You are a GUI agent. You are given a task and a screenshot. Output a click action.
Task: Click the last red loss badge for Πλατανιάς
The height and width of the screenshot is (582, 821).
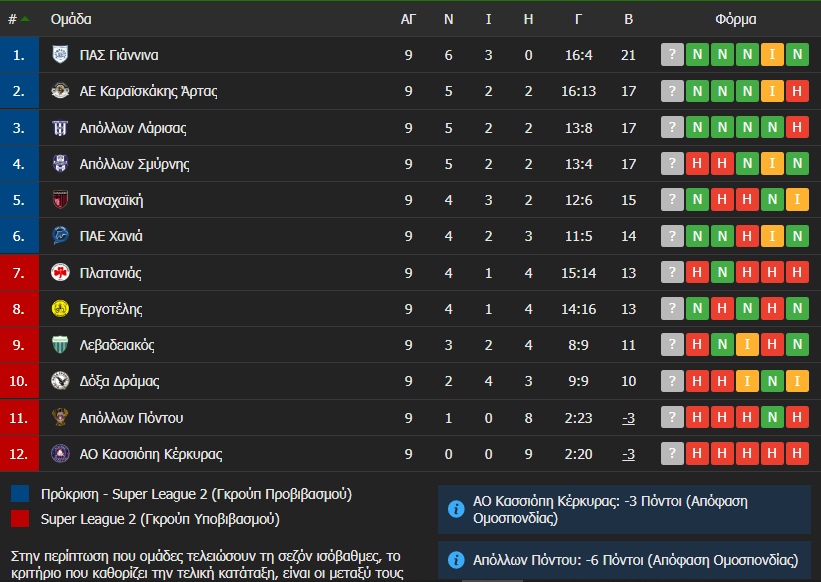(x=797, y=272)
